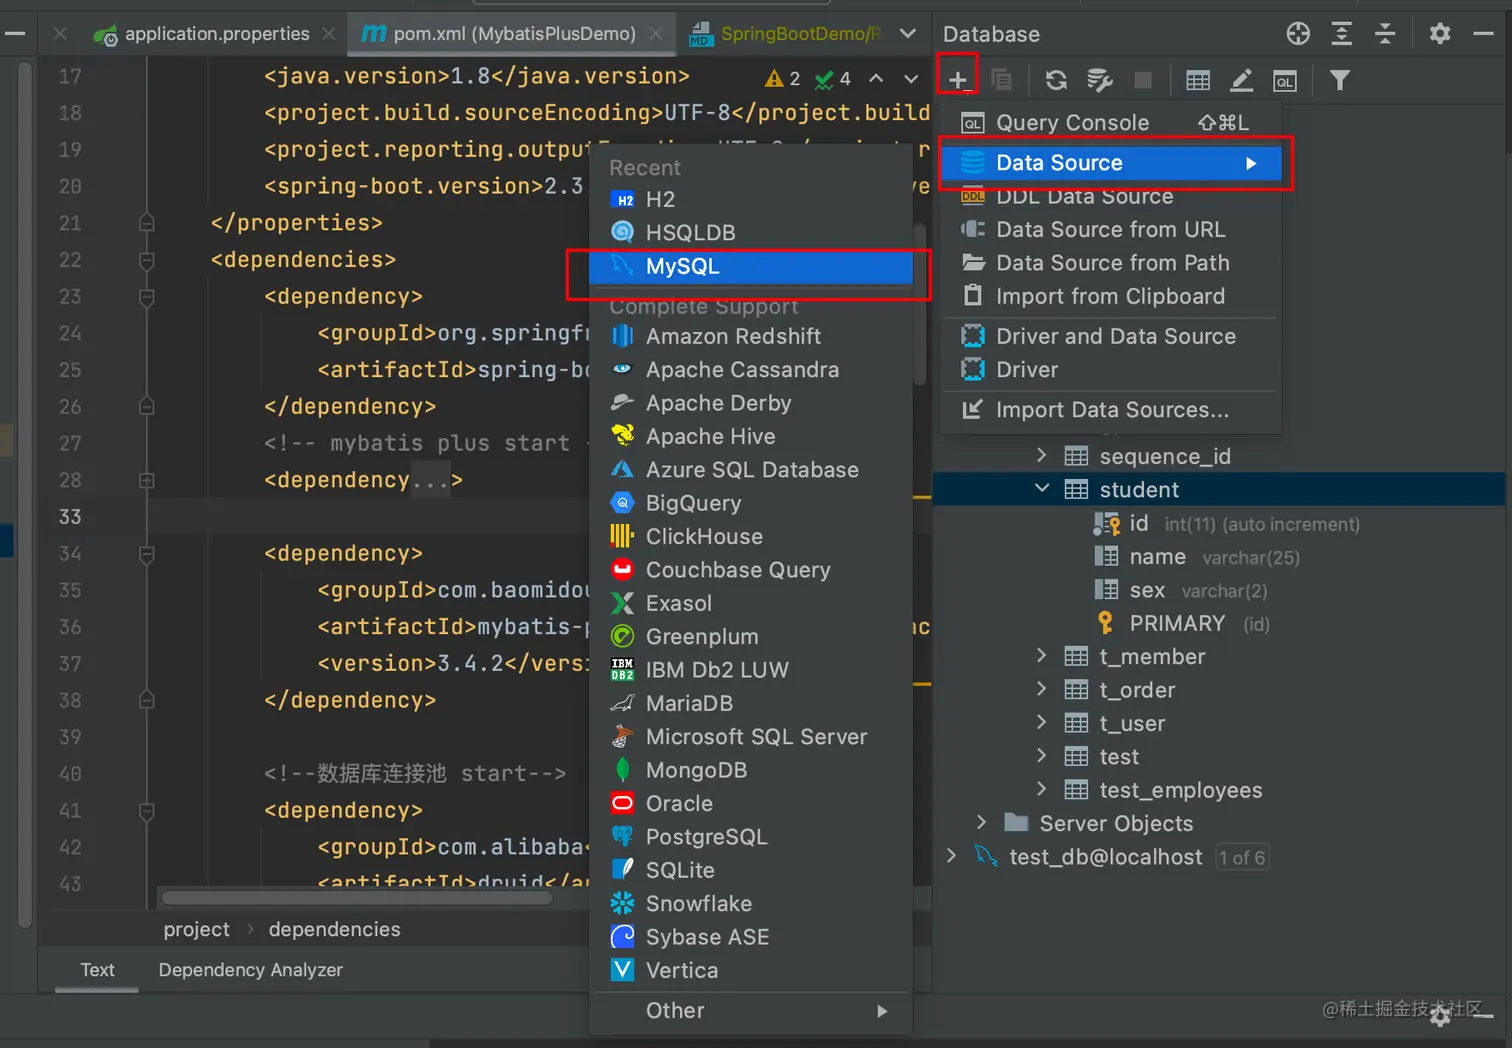Expand the t_user table node
The height and width of the screenshot is (1048, 1512).
(x=1041, y=722)
